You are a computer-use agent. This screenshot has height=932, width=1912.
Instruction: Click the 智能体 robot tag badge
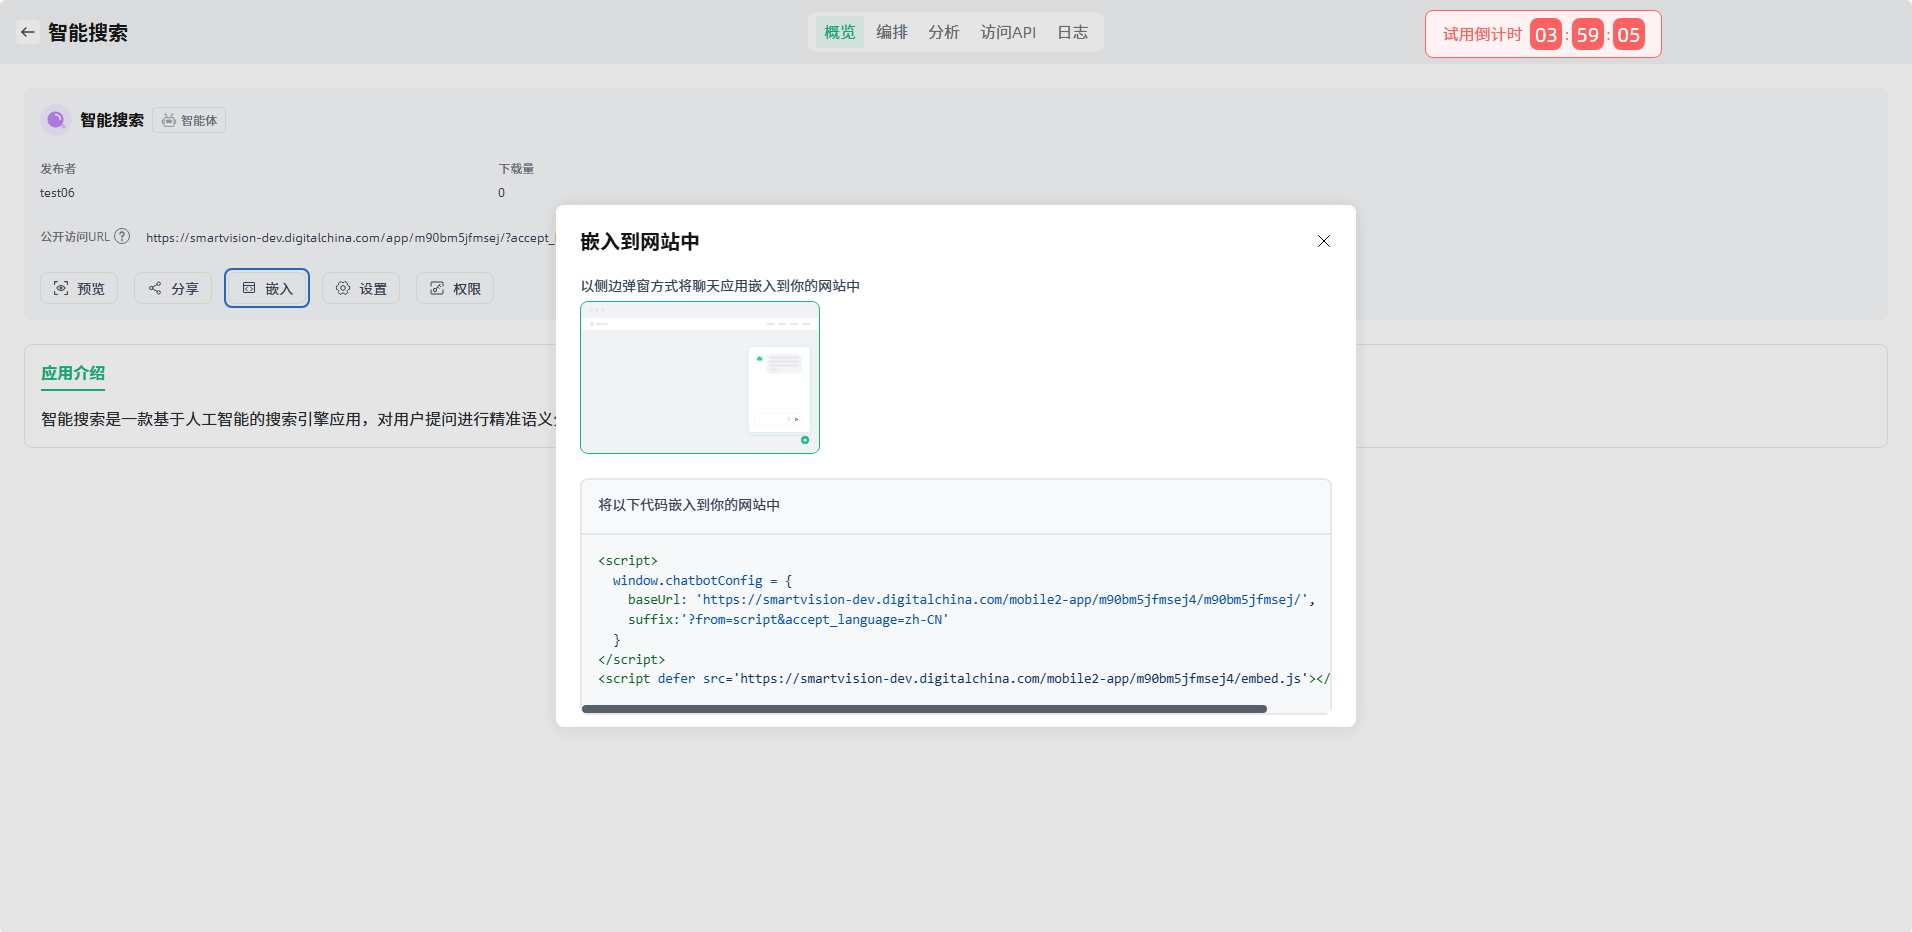point(189,120)
